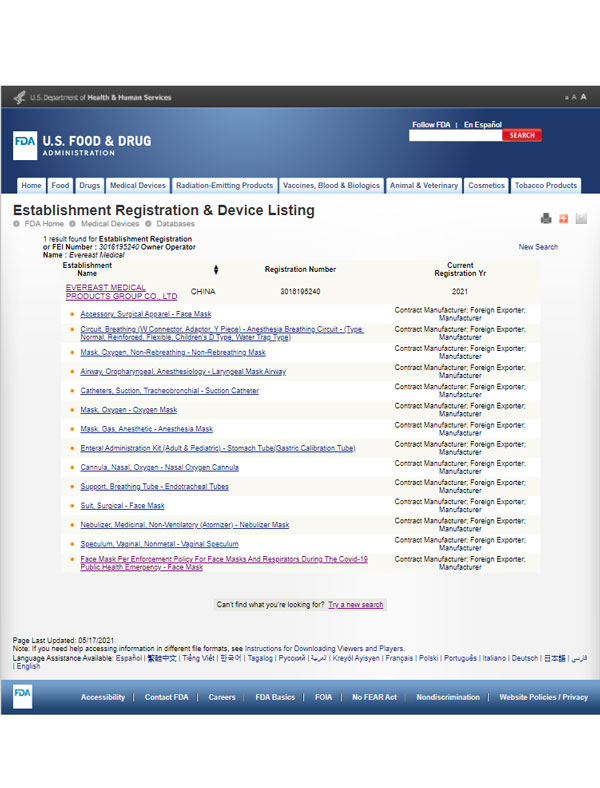Choose the largest text size A
The height and width of the screenshot is (788, 600).
click(583, 97)
